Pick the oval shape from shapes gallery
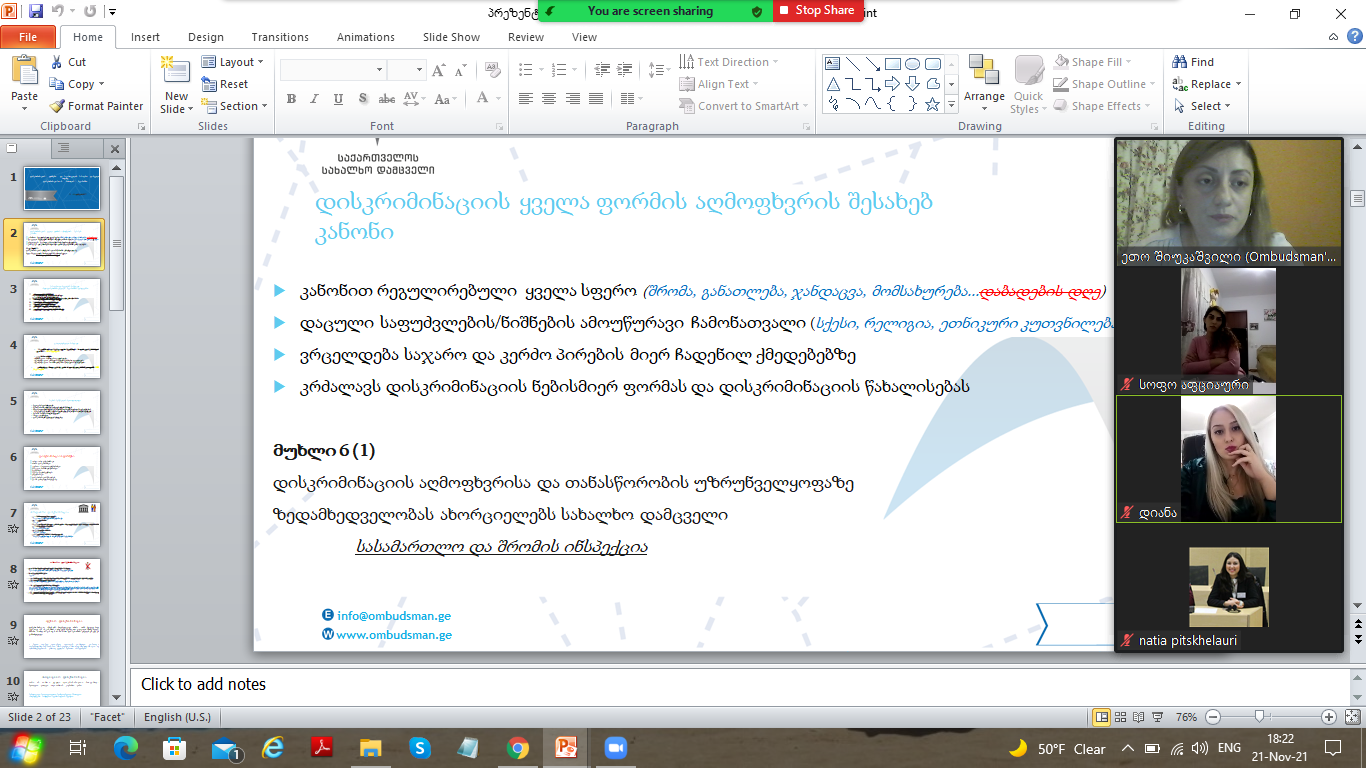This screenshot has width=1366, height=768. 932,63
